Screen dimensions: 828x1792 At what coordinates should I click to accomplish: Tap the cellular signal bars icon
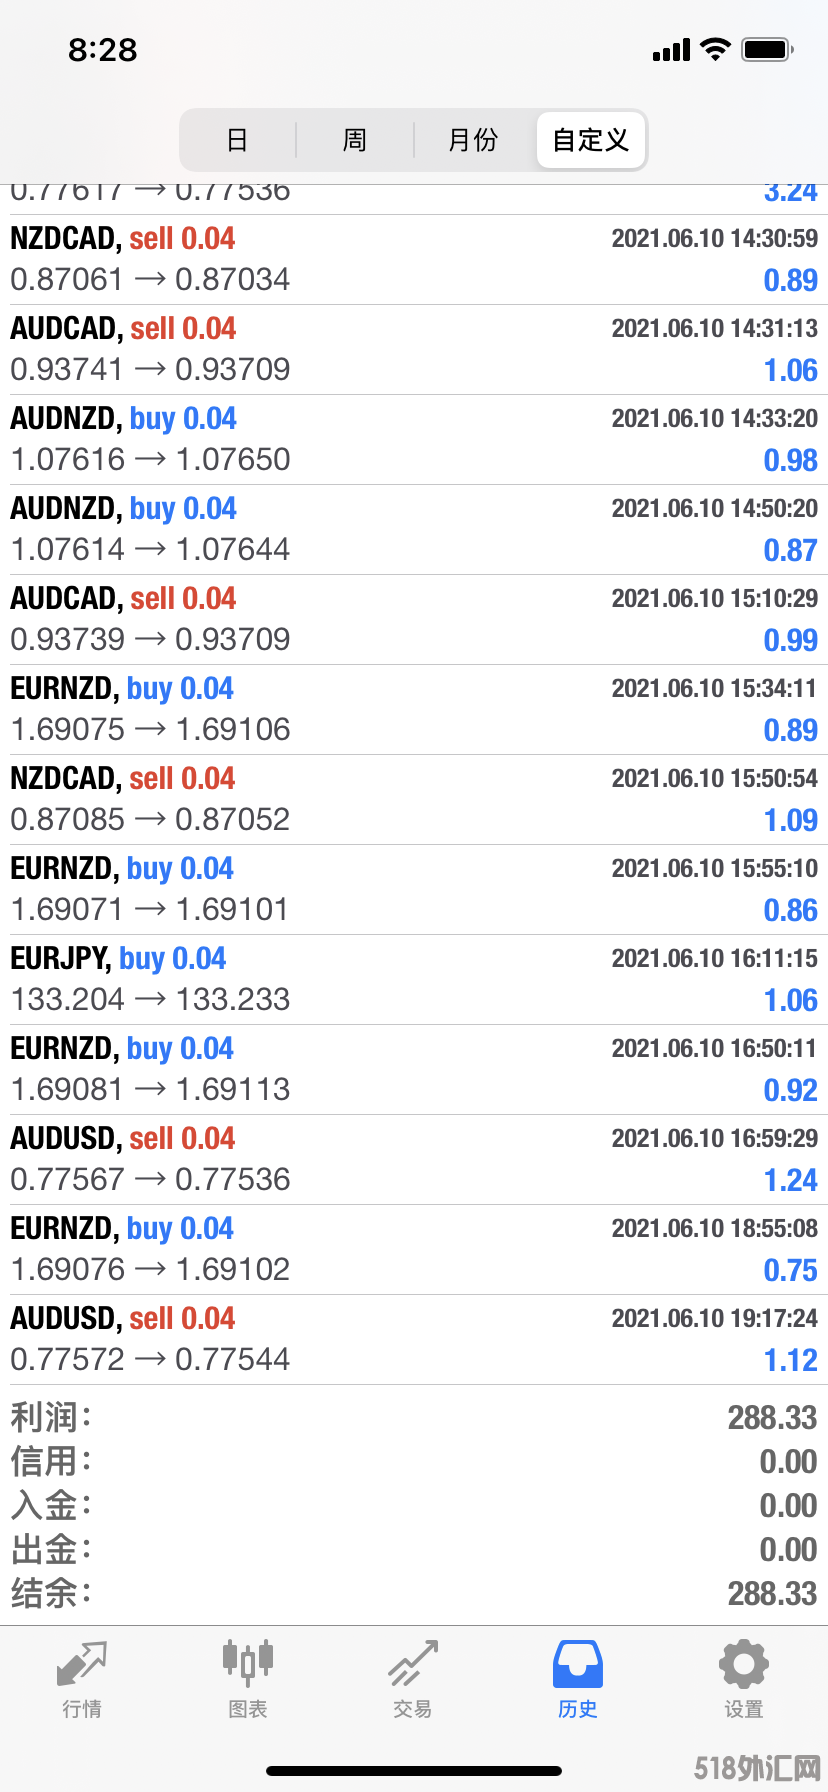point(671,50)
